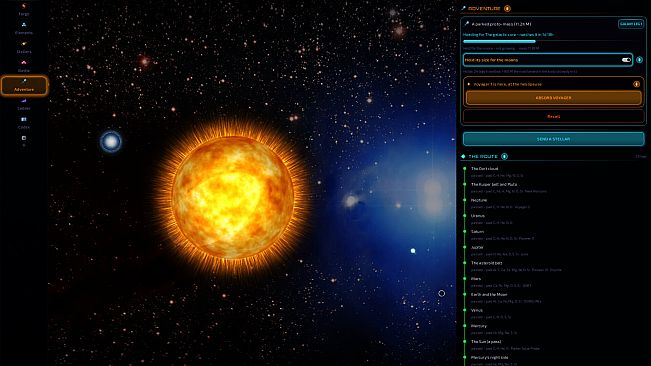Click the large orange Sun in the star map
The width and height of the screenshot is (651, 366).
[x=232, y=198]
